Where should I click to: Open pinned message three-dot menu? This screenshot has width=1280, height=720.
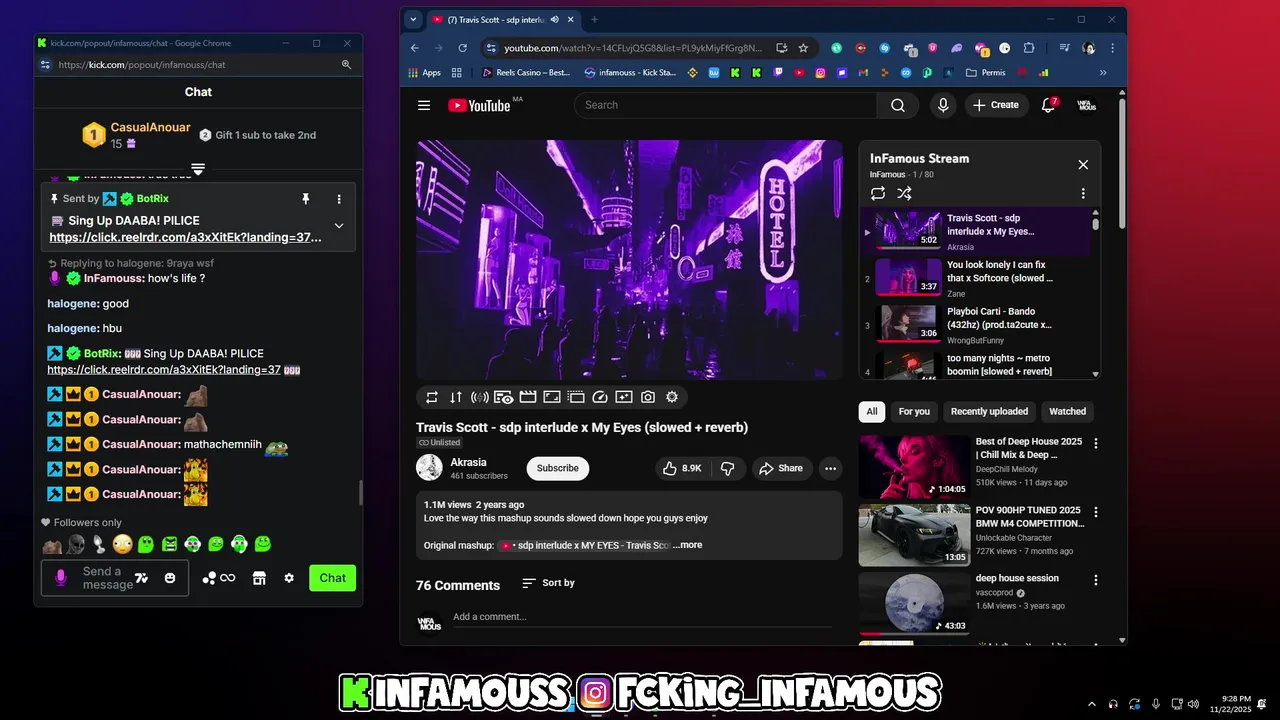(339, 199)
